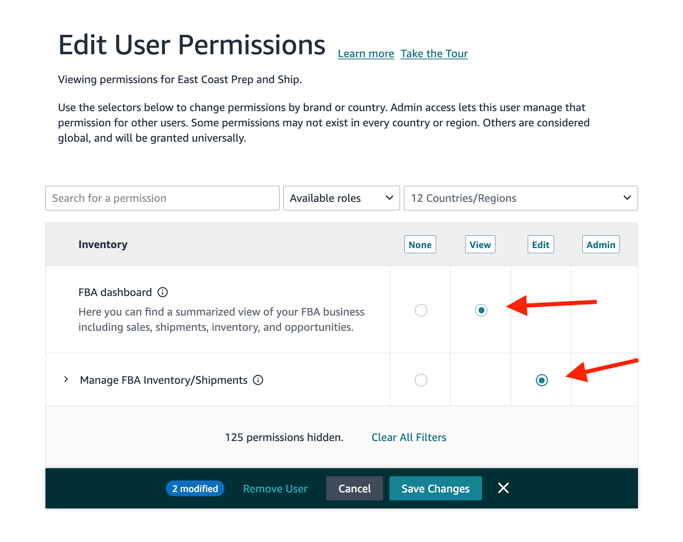Open the Available roles dropdown
683x542 pixels.
(341, 198)
